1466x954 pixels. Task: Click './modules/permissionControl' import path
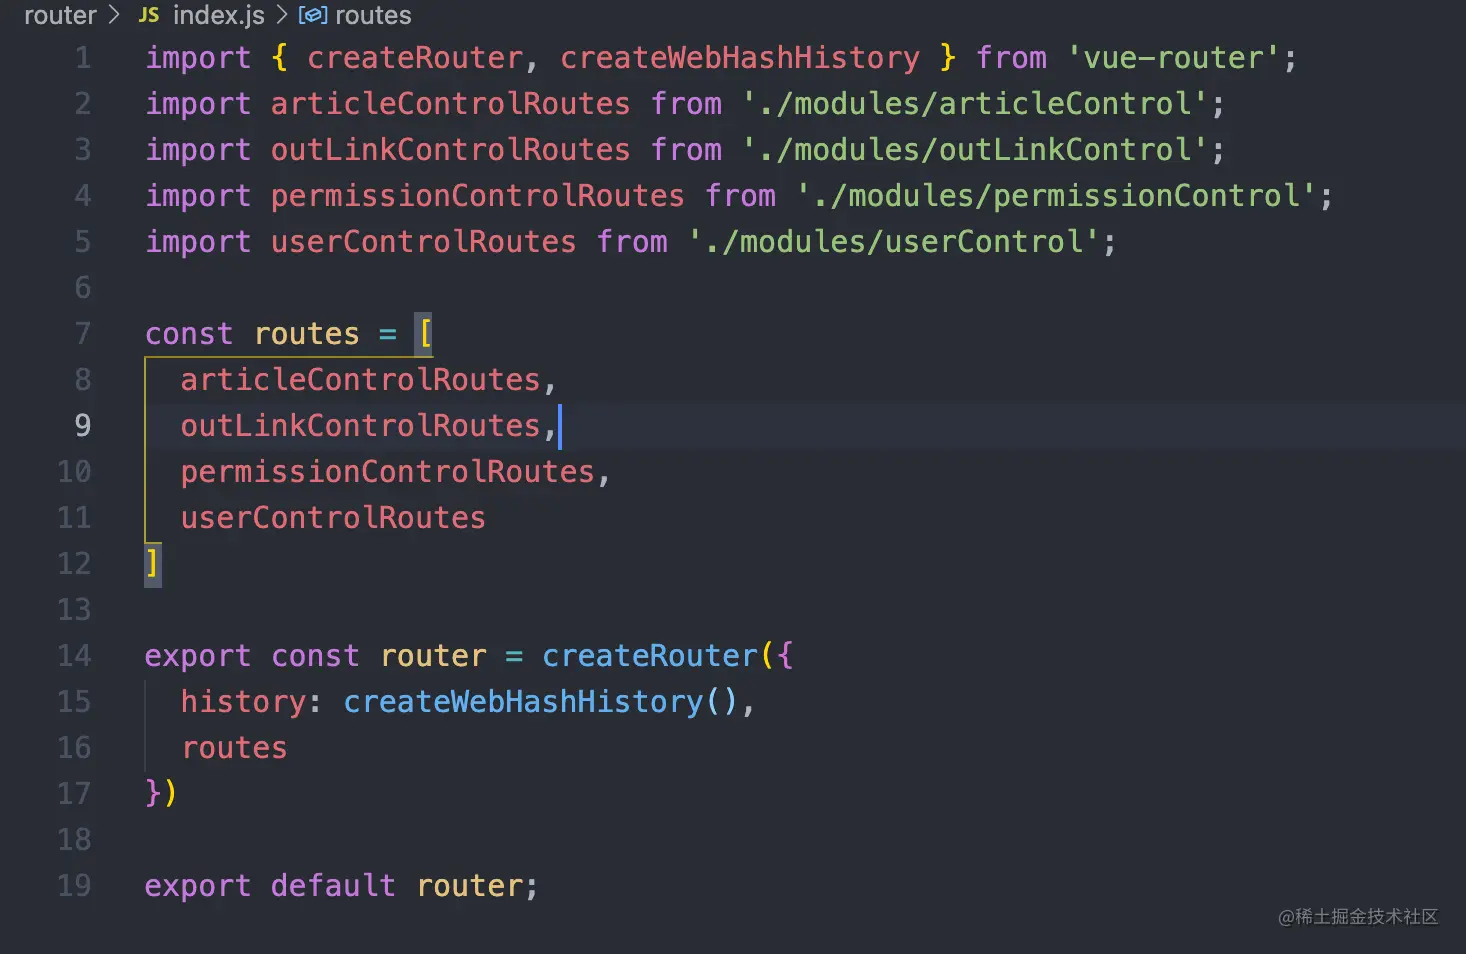[1056, 196]
